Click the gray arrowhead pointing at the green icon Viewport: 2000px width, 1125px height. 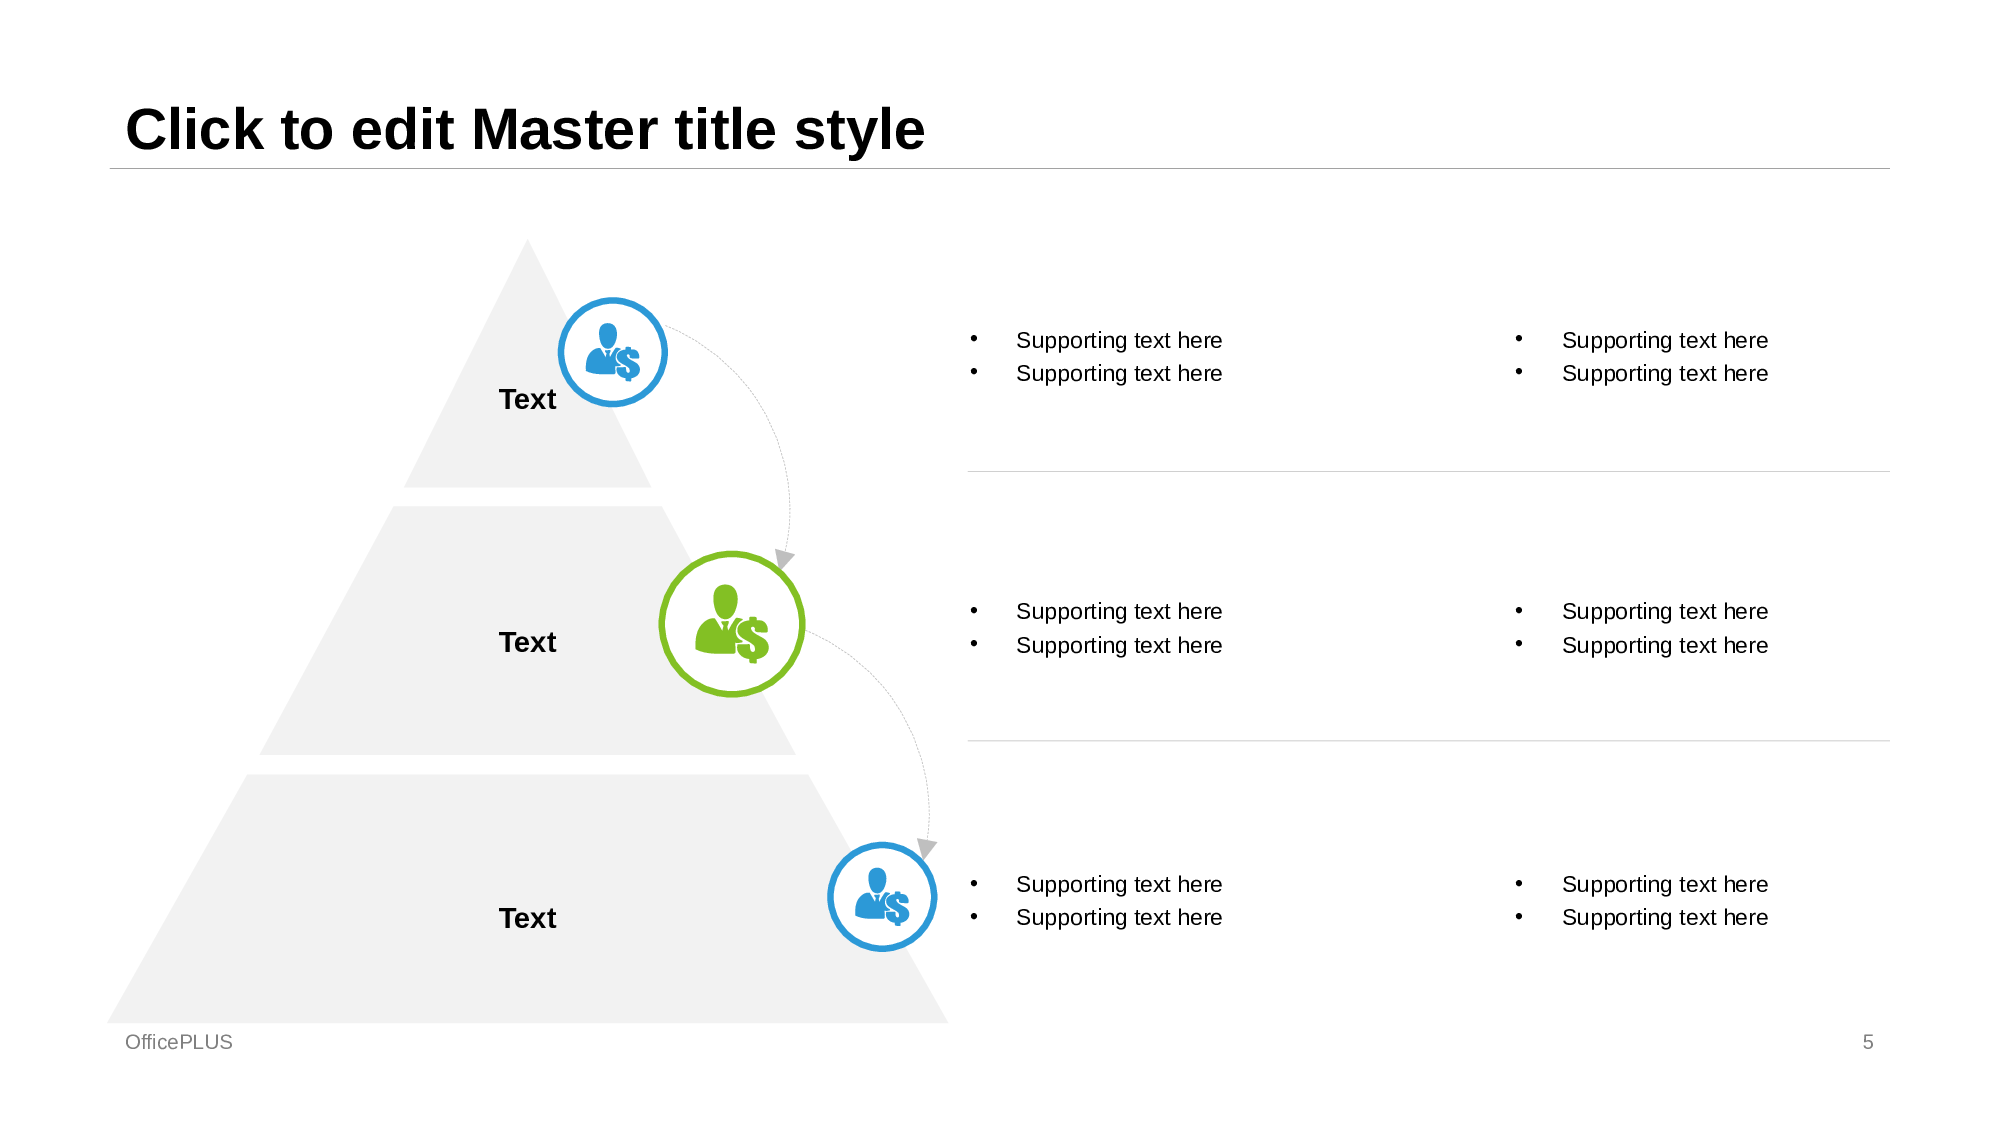784,559
